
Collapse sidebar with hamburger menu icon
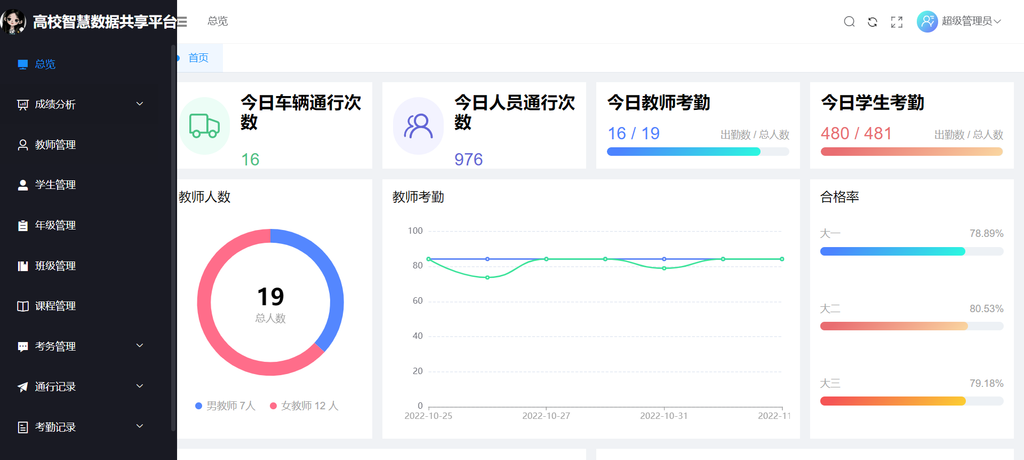(182, 22)
